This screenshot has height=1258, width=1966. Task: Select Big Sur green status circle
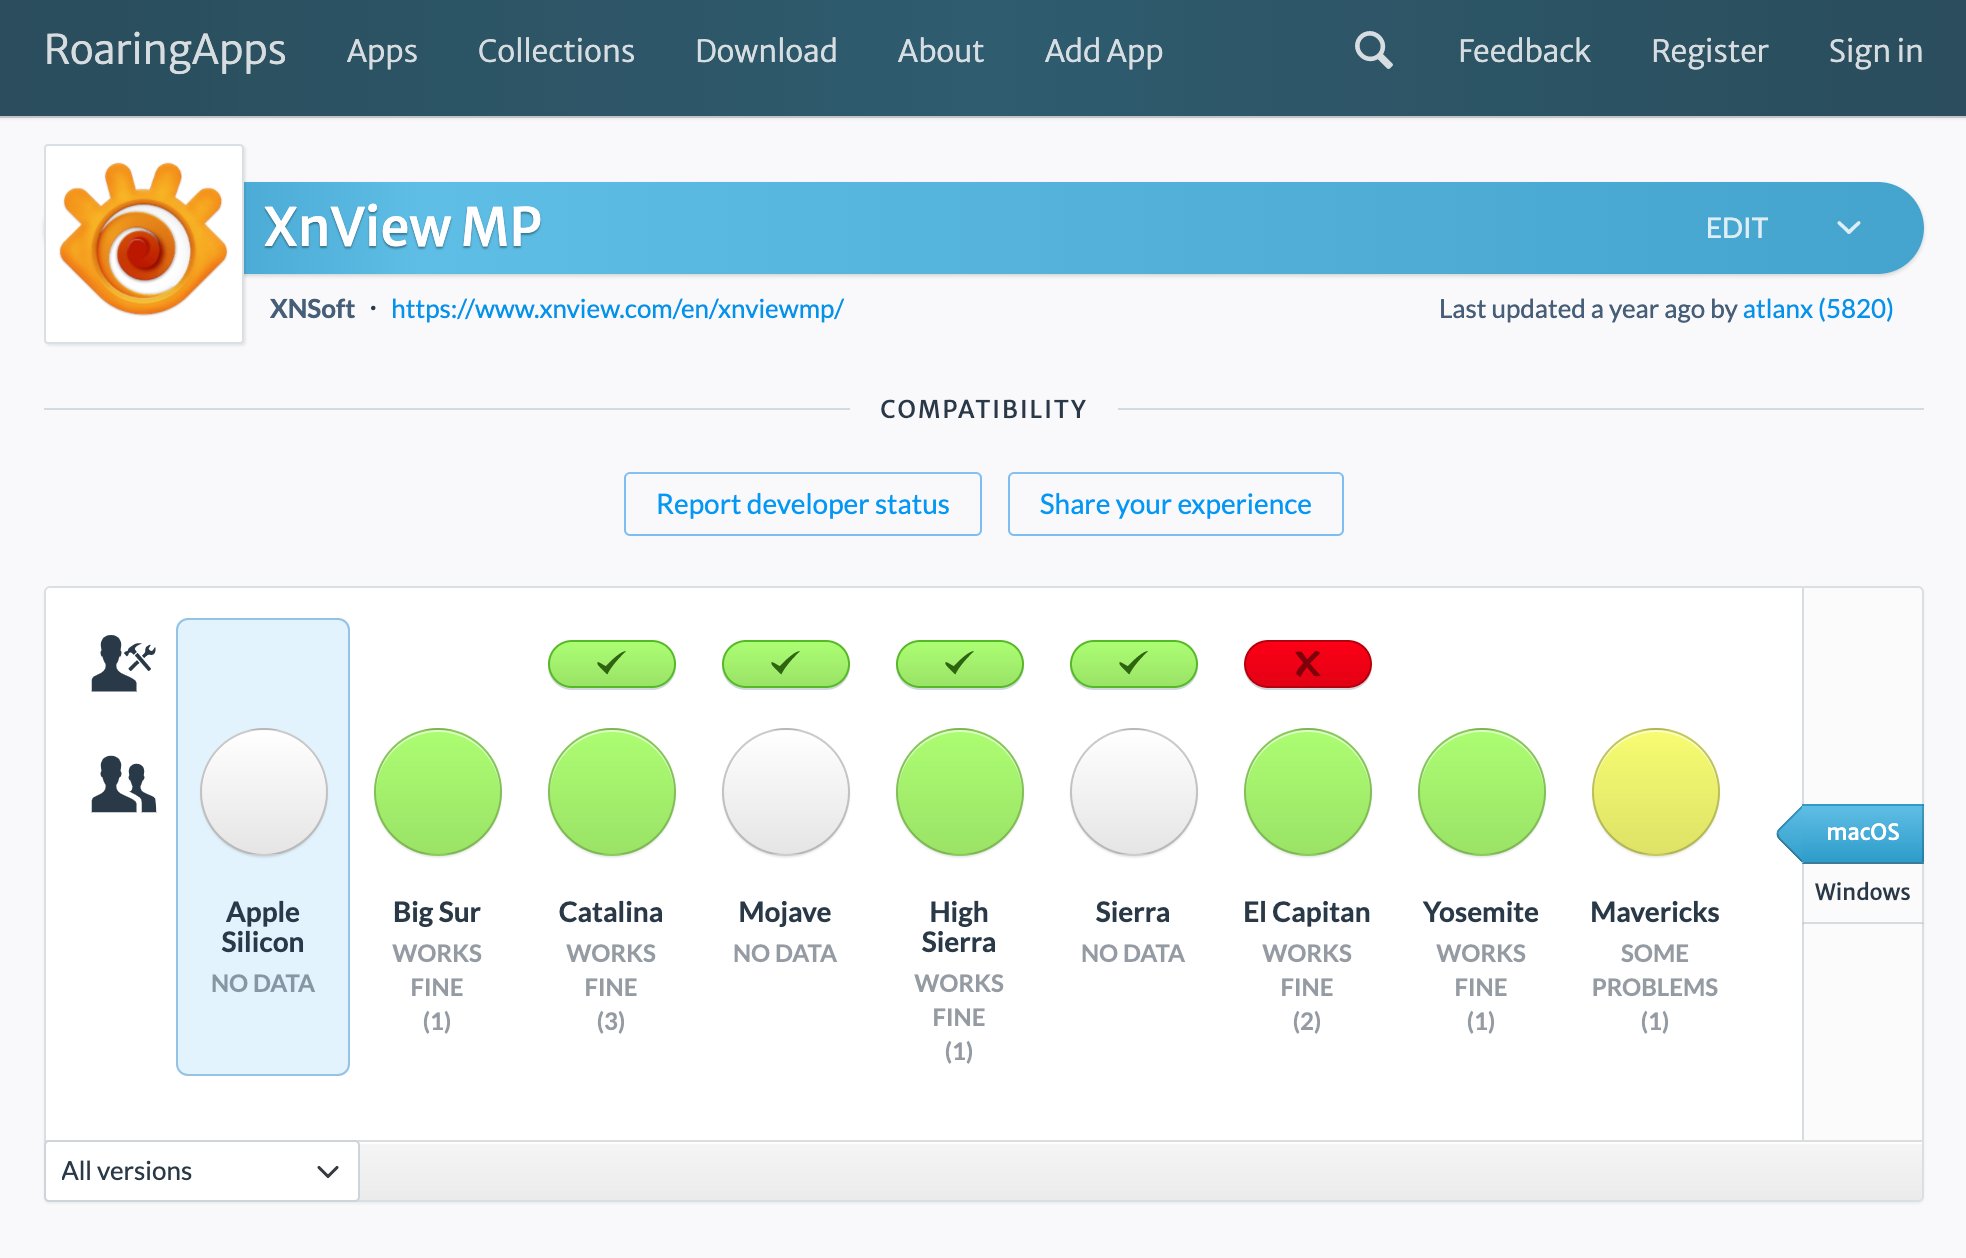tap(437, 791)
